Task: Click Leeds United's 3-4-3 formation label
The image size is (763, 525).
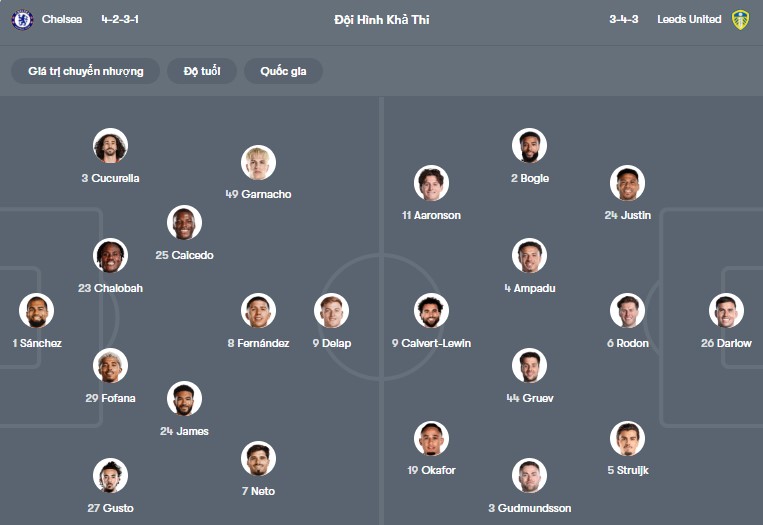Action: pos(623,19)
